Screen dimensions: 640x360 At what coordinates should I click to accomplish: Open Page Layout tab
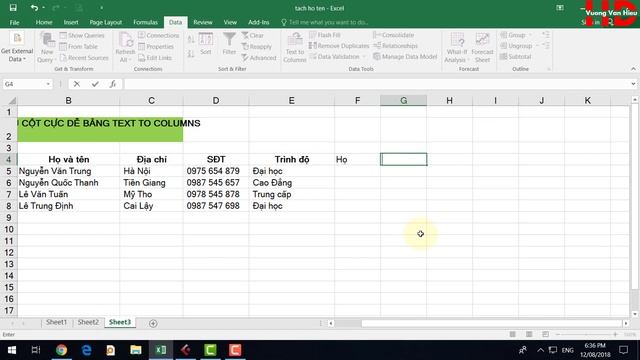[106, 22]
